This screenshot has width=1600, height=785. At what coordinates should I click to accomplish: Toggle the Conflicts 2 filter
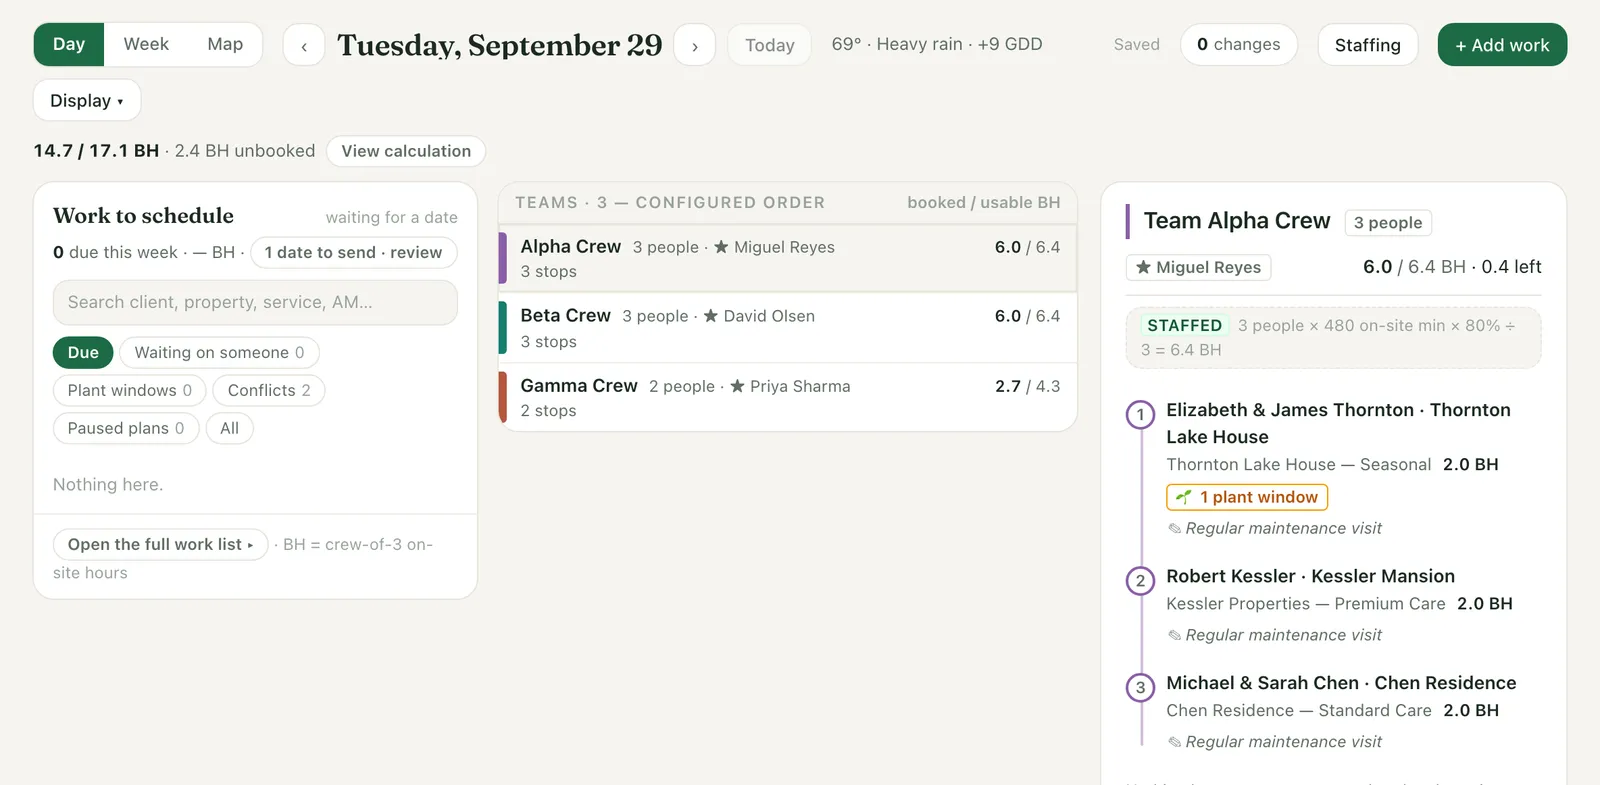[x=269, y=390]
